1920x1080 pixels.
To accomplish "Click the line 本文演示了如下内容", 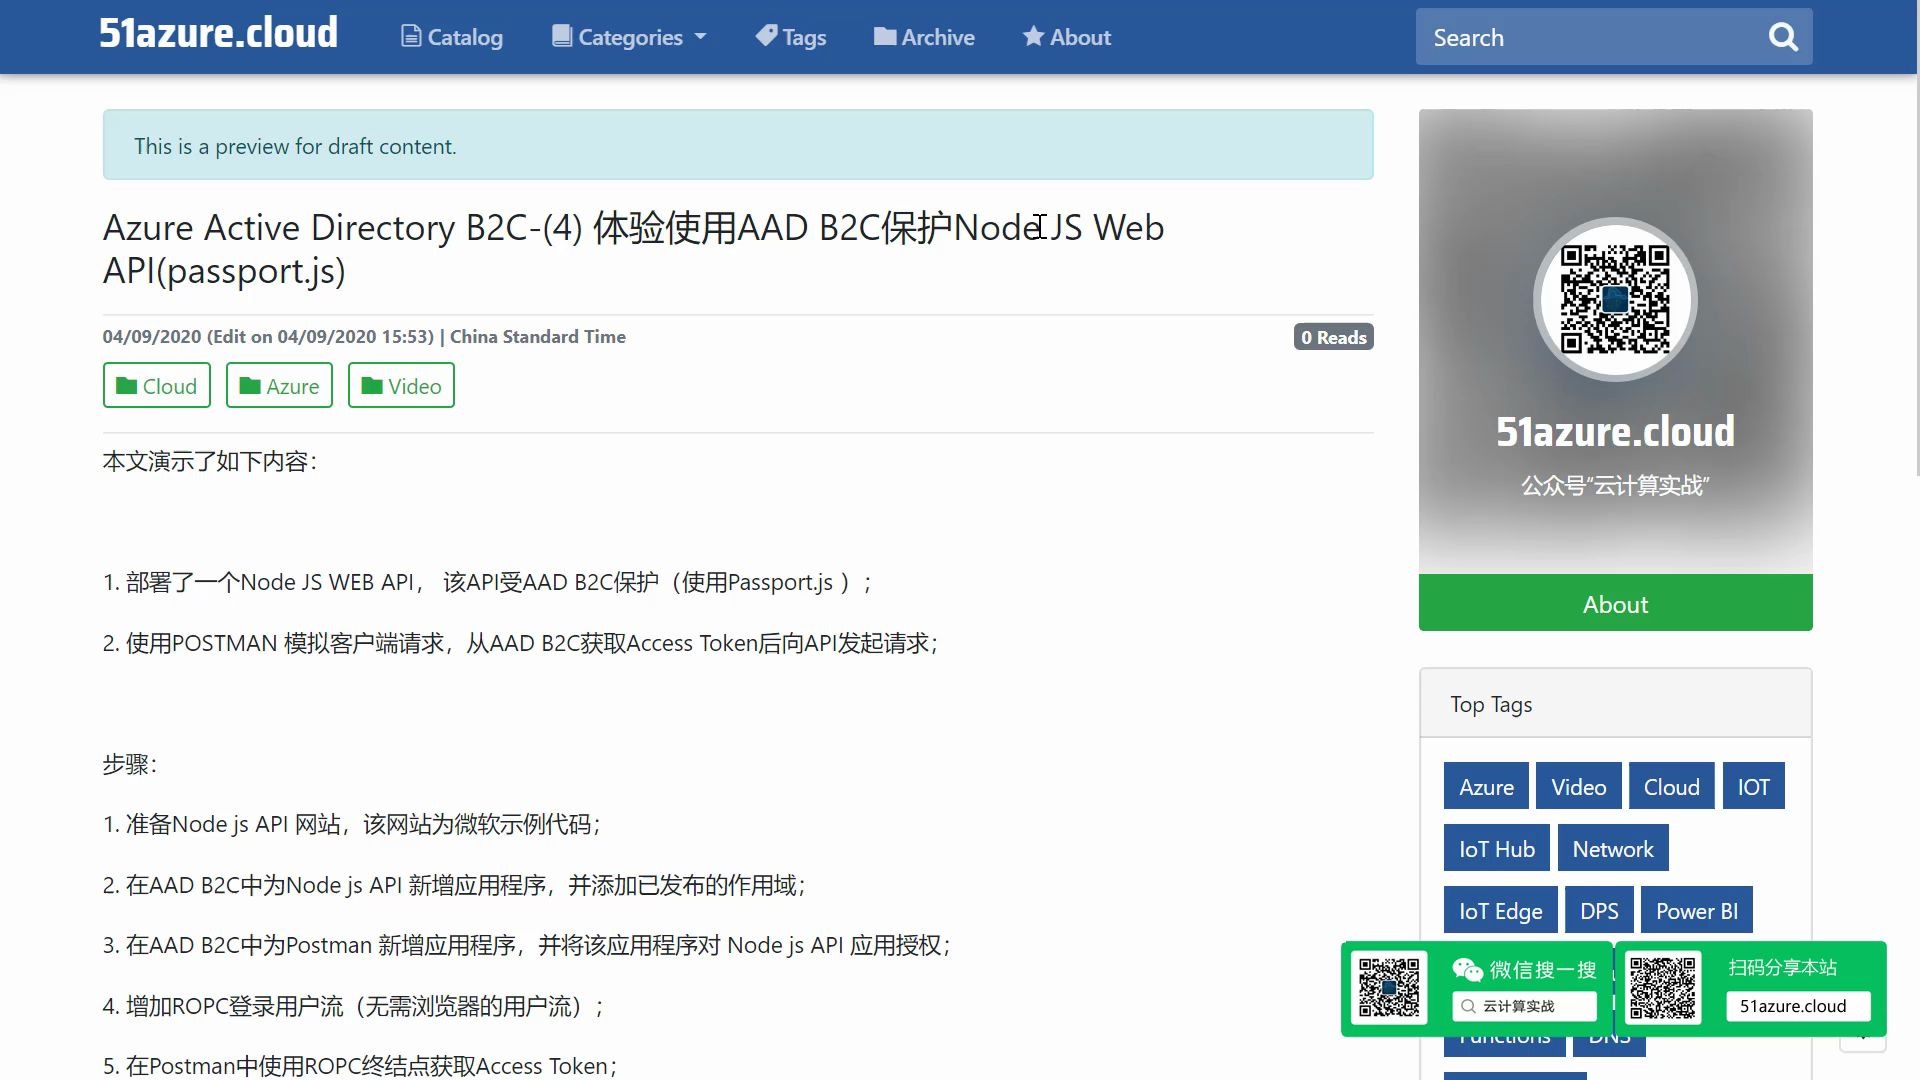I will pyautogui.click(x=210, y=461).
